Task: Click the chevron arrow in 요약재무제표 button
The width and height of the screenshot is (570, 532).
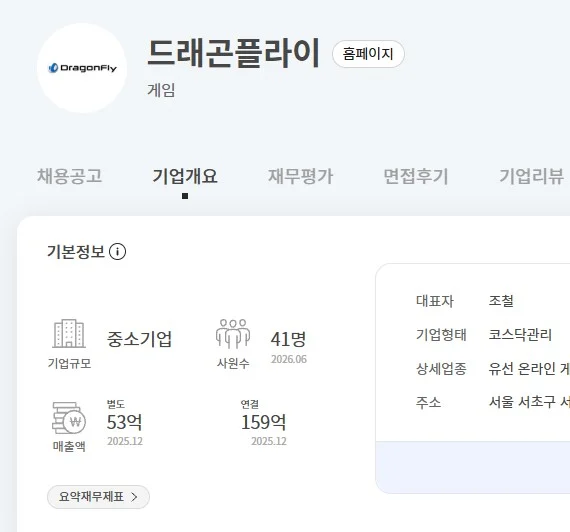Action: tap(134, 497)
